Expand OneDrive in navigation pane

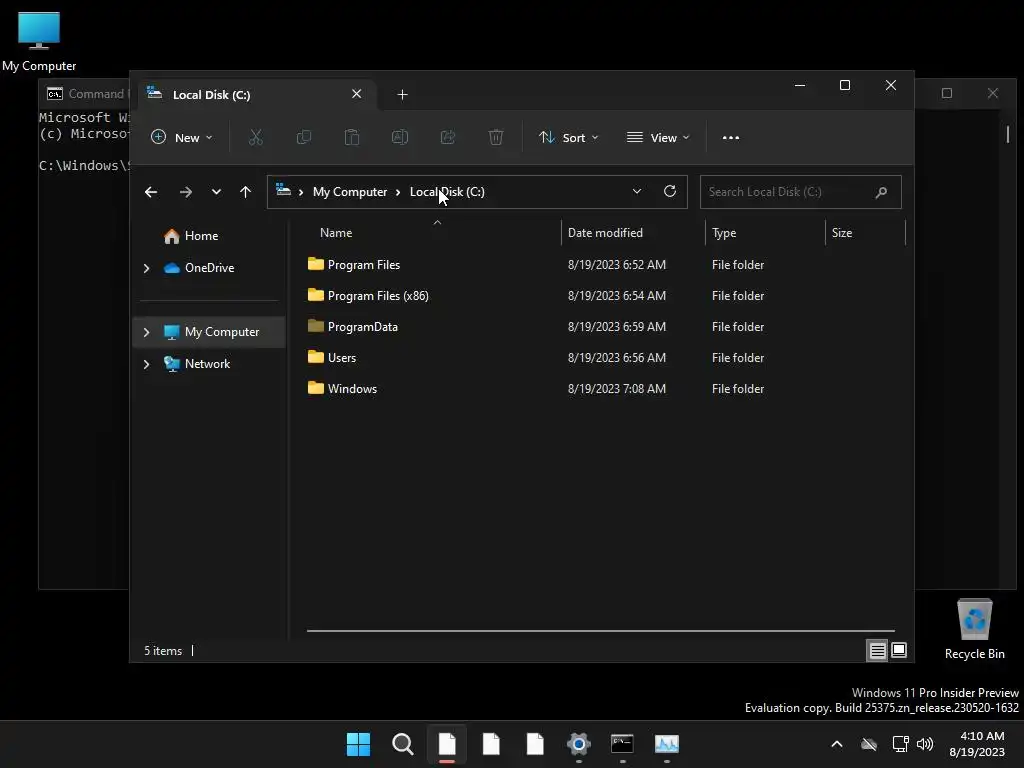point(146,268)
